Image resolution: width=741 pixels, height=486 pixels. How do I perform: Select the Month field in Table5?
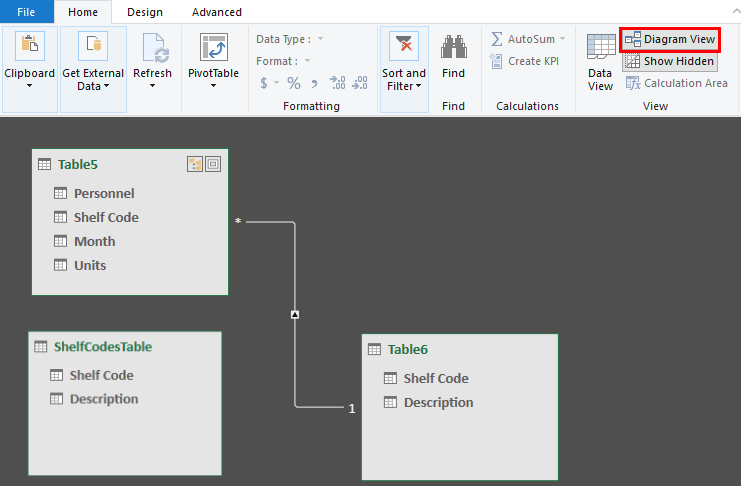click(94, 241)
